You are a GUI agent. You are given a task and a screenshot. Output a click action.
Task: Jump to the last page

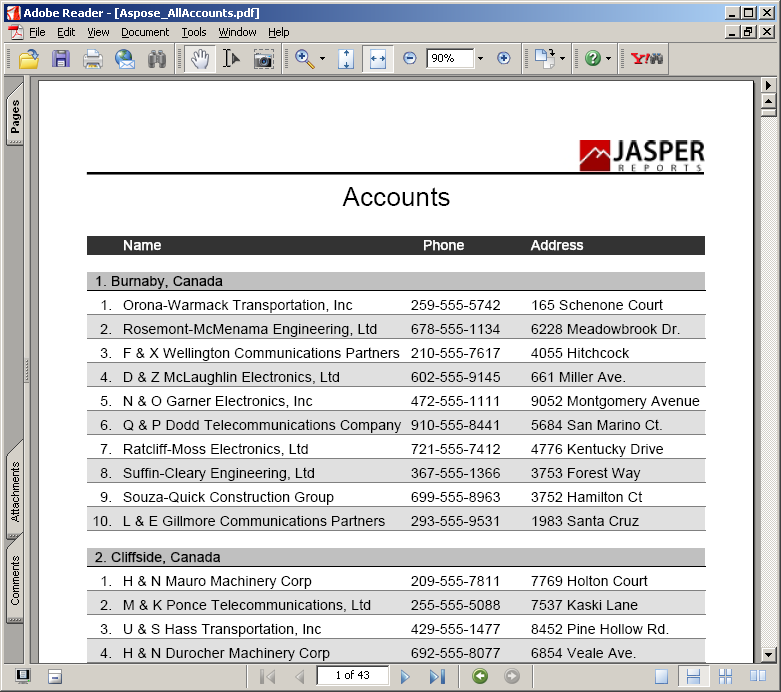coord(436,676)
